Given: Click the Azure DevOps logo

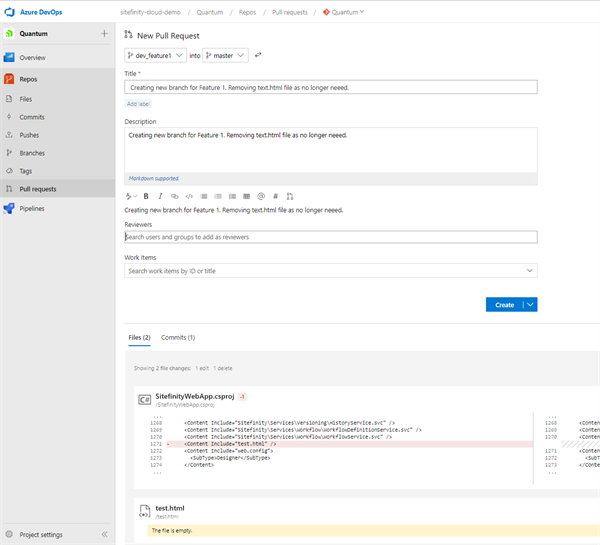Looking at the screenshot, I should point(10,12).
